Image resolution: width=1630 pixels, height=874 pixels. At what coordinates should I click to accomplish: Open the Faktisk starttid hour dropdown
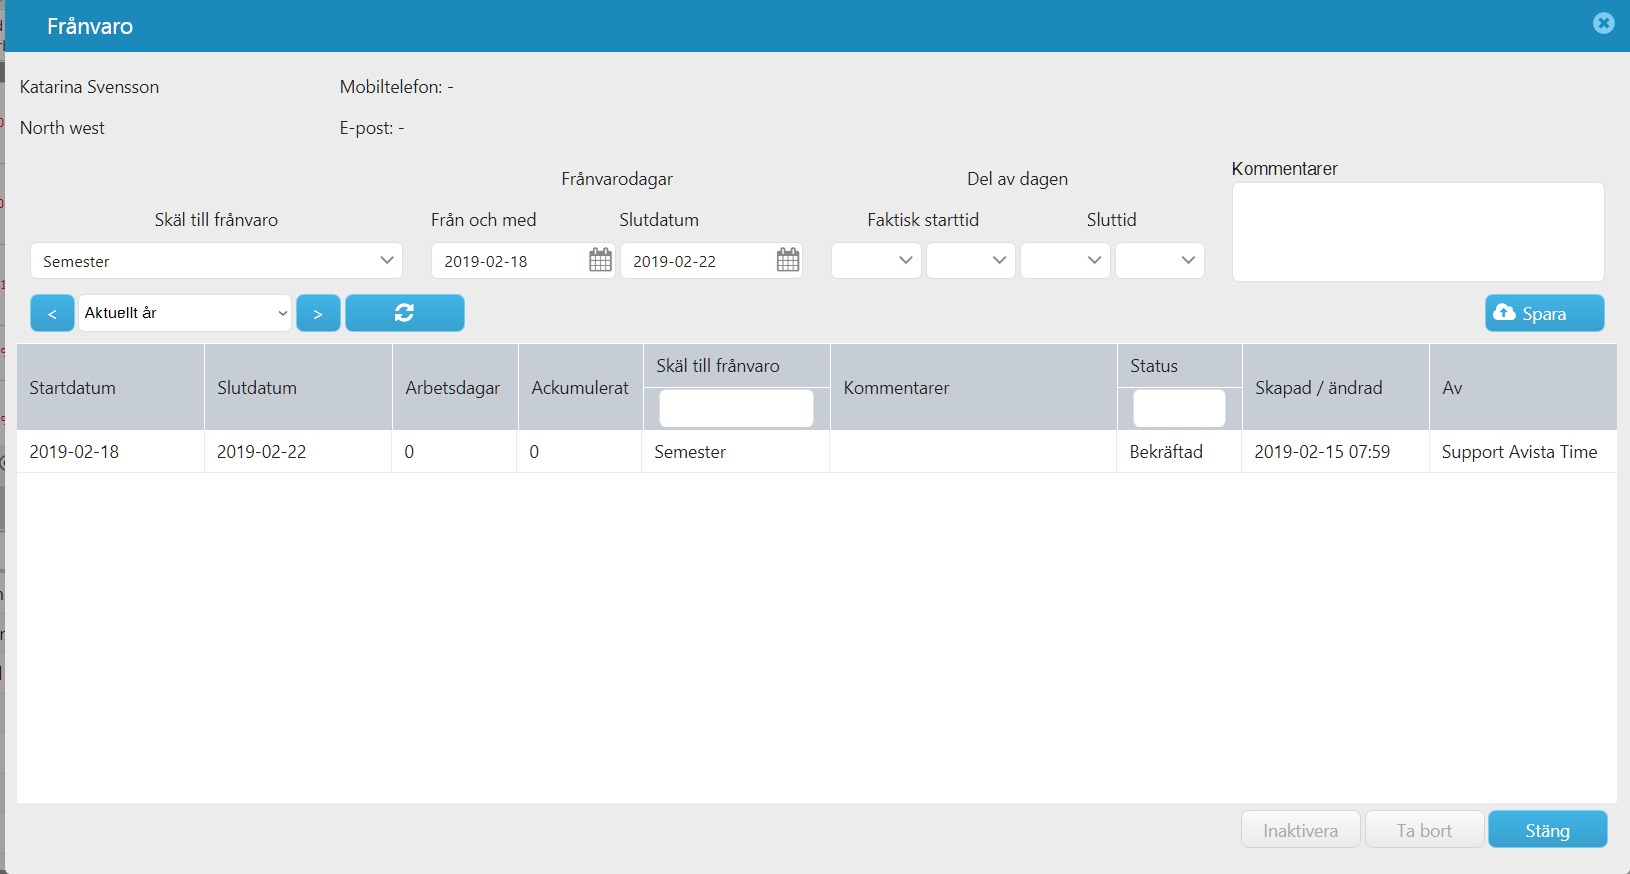tap(876, 261)
